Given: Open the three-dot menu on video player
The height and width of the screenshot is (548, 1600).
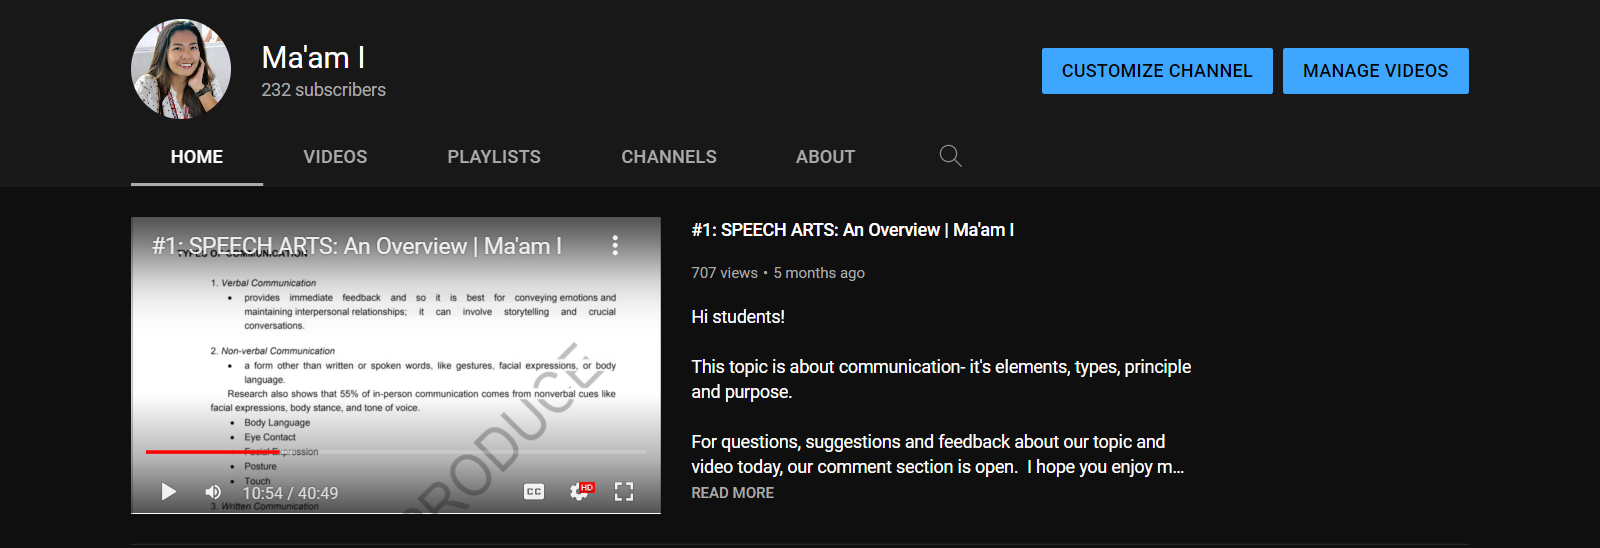Looking at the screenshot, I should click(x=615, y=245).
